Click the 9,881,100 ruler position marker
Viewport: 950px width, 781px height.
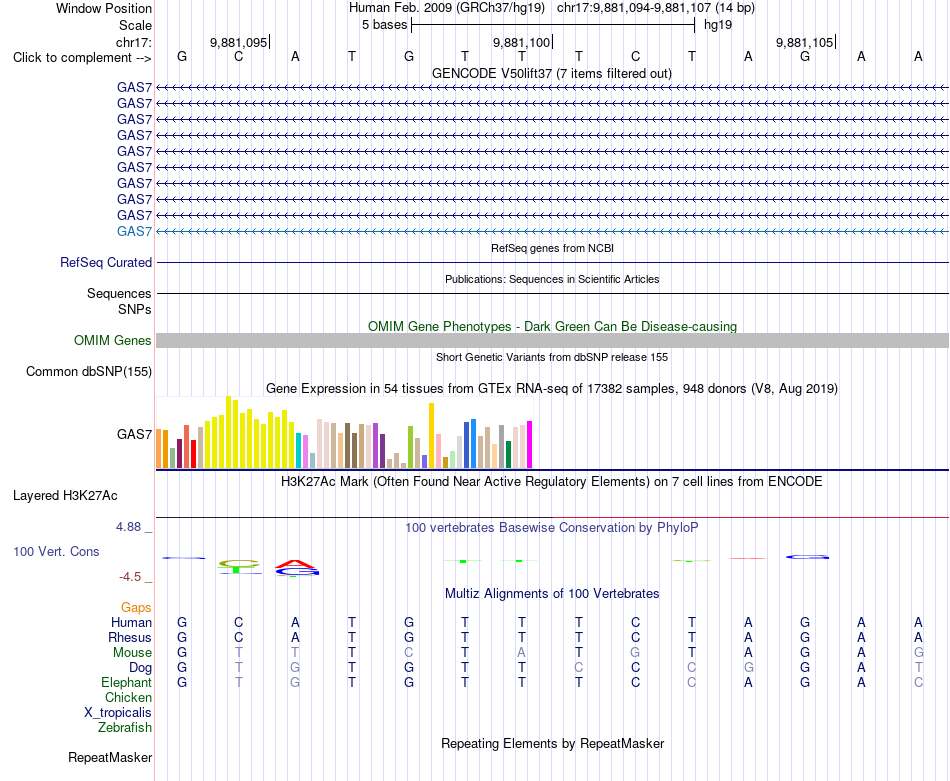coord(522,42)
